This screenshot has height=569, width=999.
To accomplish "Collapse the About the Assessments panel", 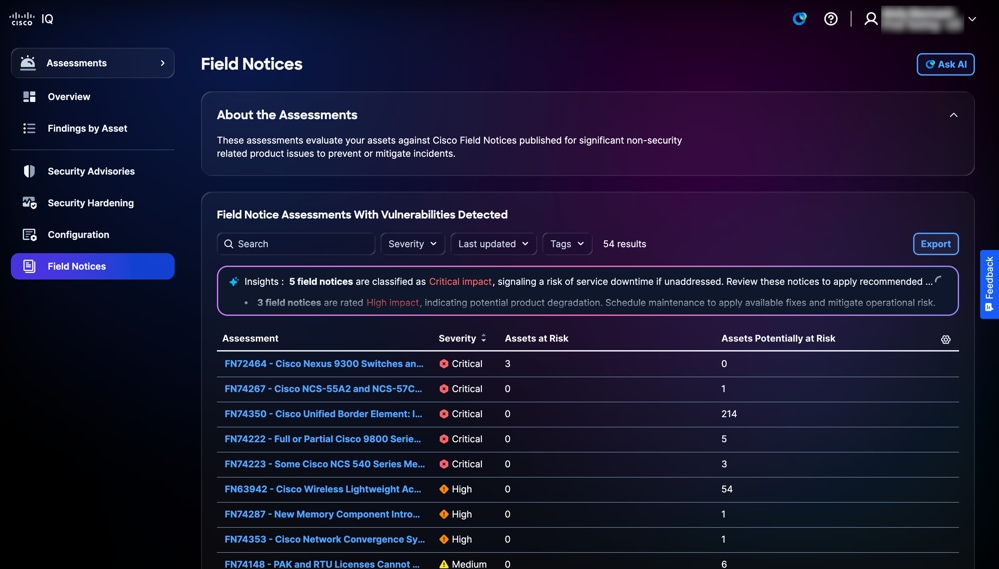I will [x=953, y=115].
